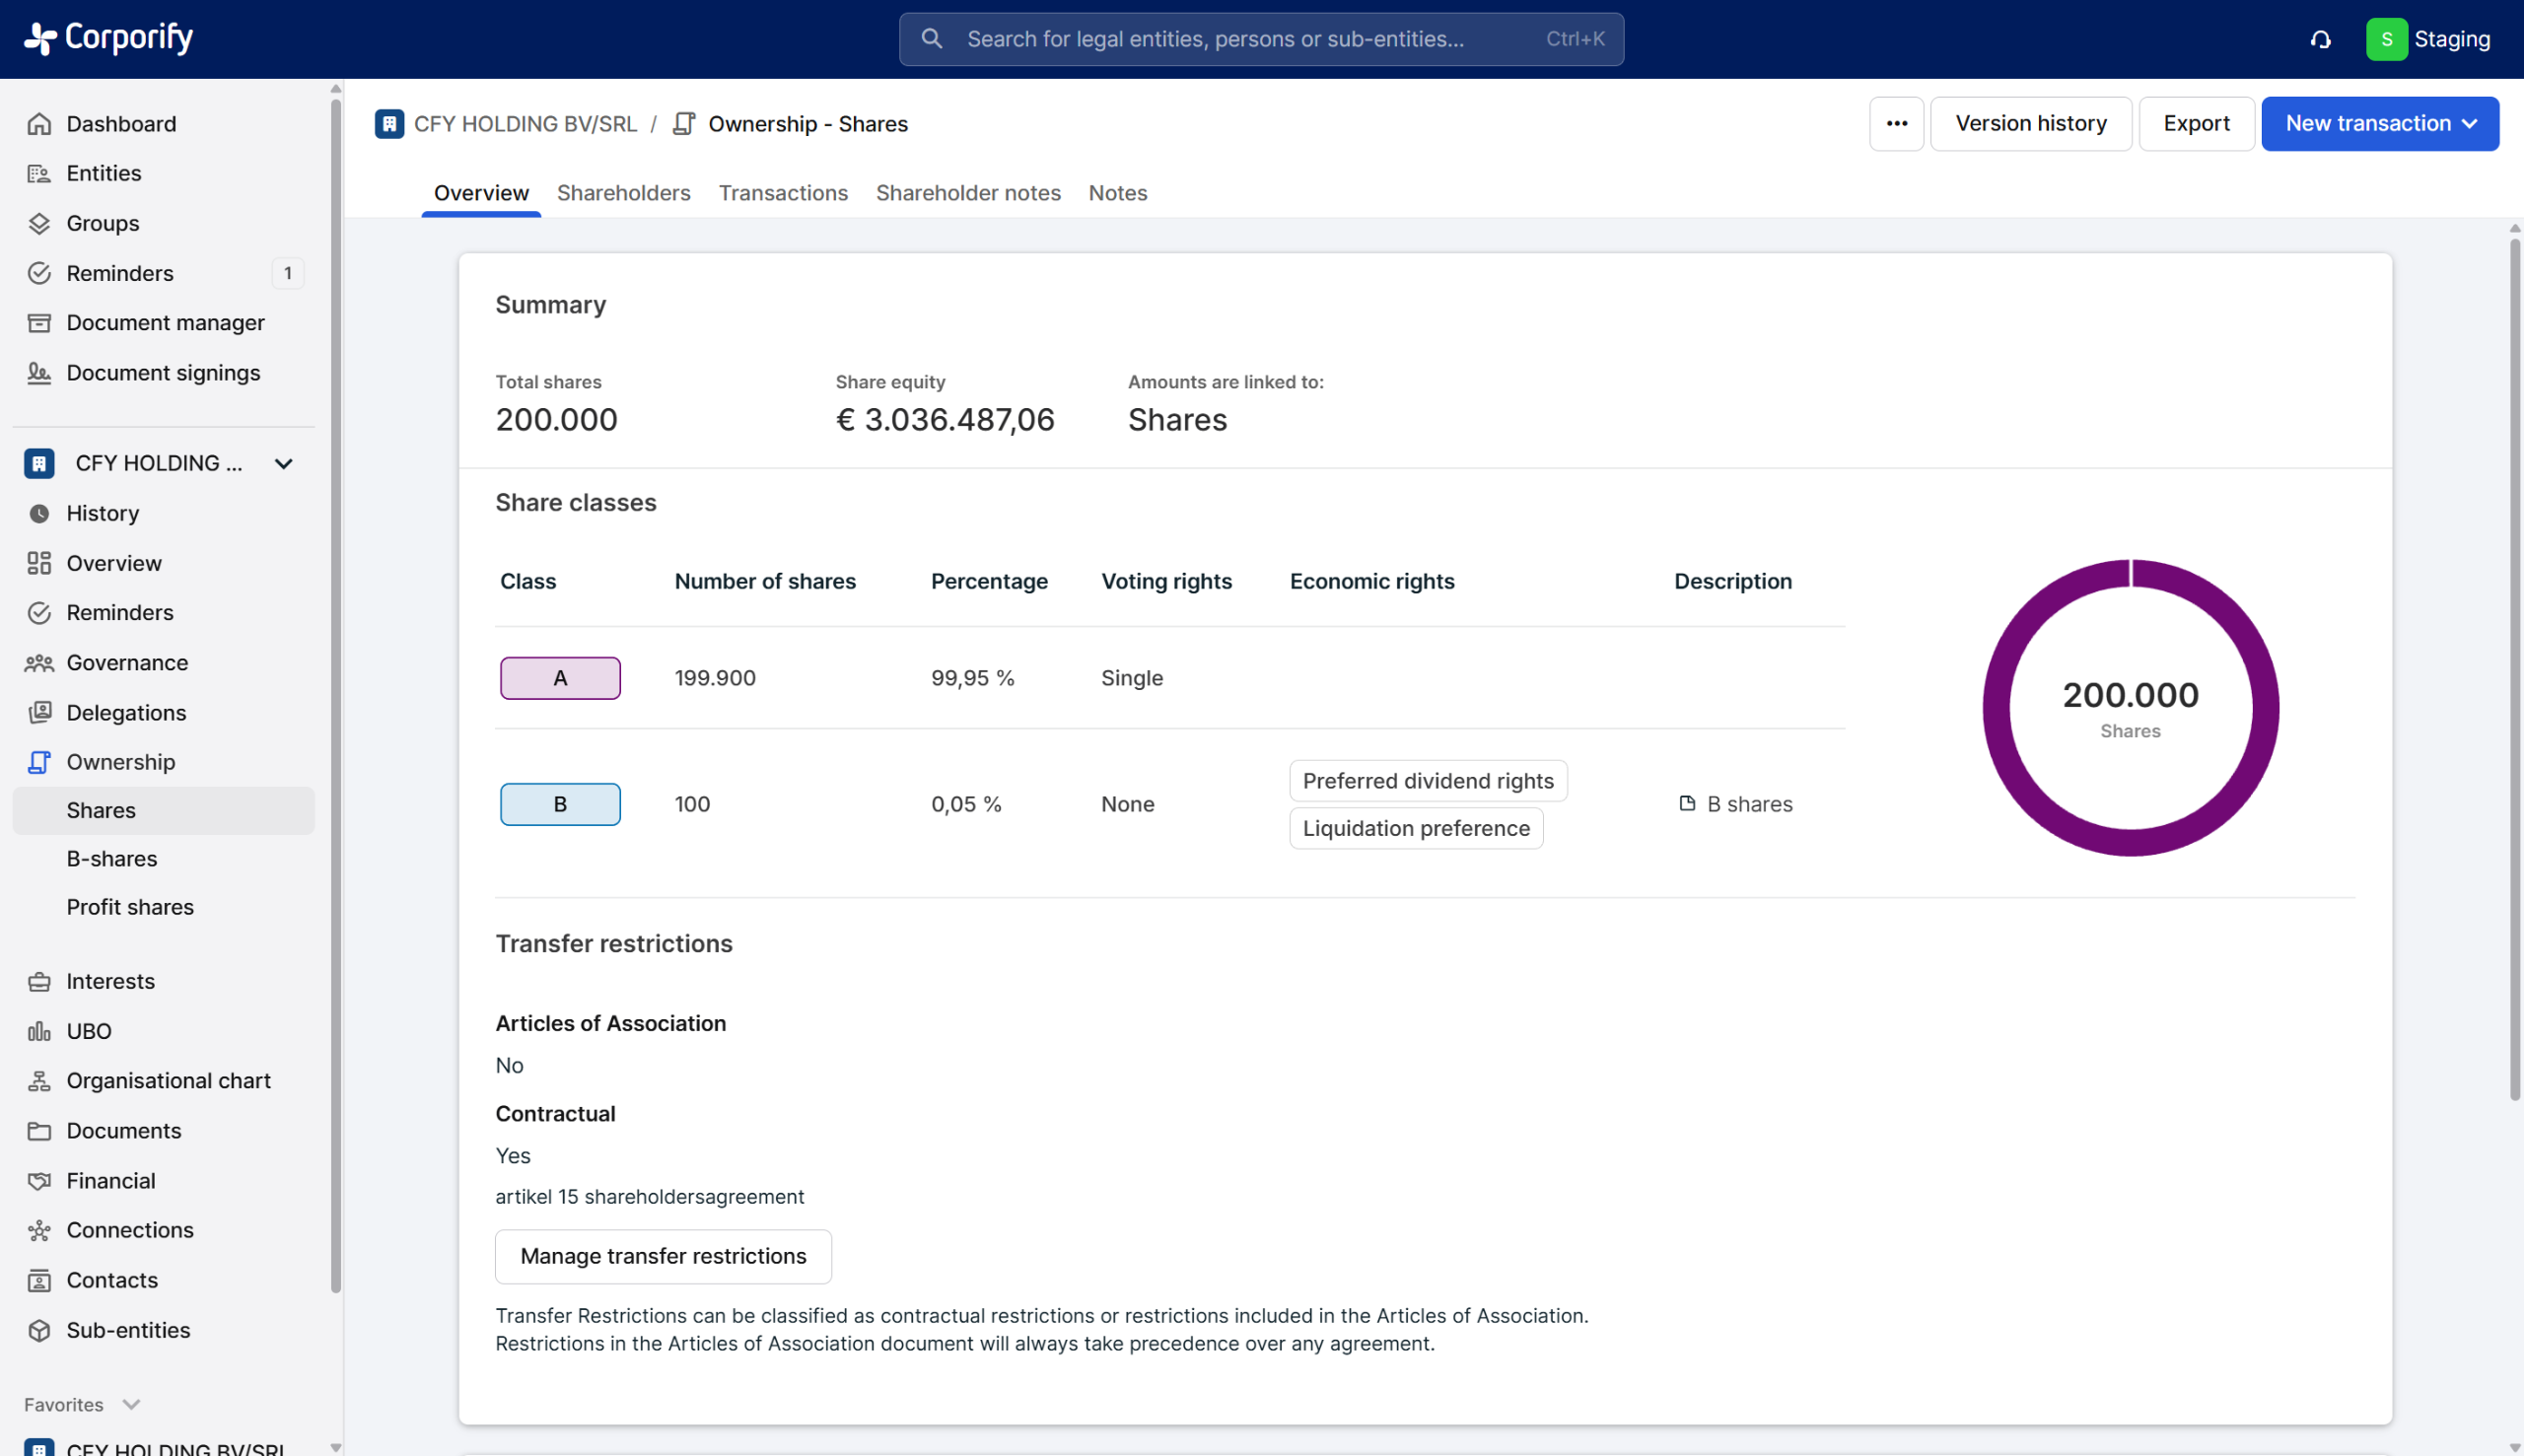Image resolution: width=2524 pixels, height=1456 pixels.
Task: Click the purple class A badge
Action: pyautogui.click(x=560, y=677)
